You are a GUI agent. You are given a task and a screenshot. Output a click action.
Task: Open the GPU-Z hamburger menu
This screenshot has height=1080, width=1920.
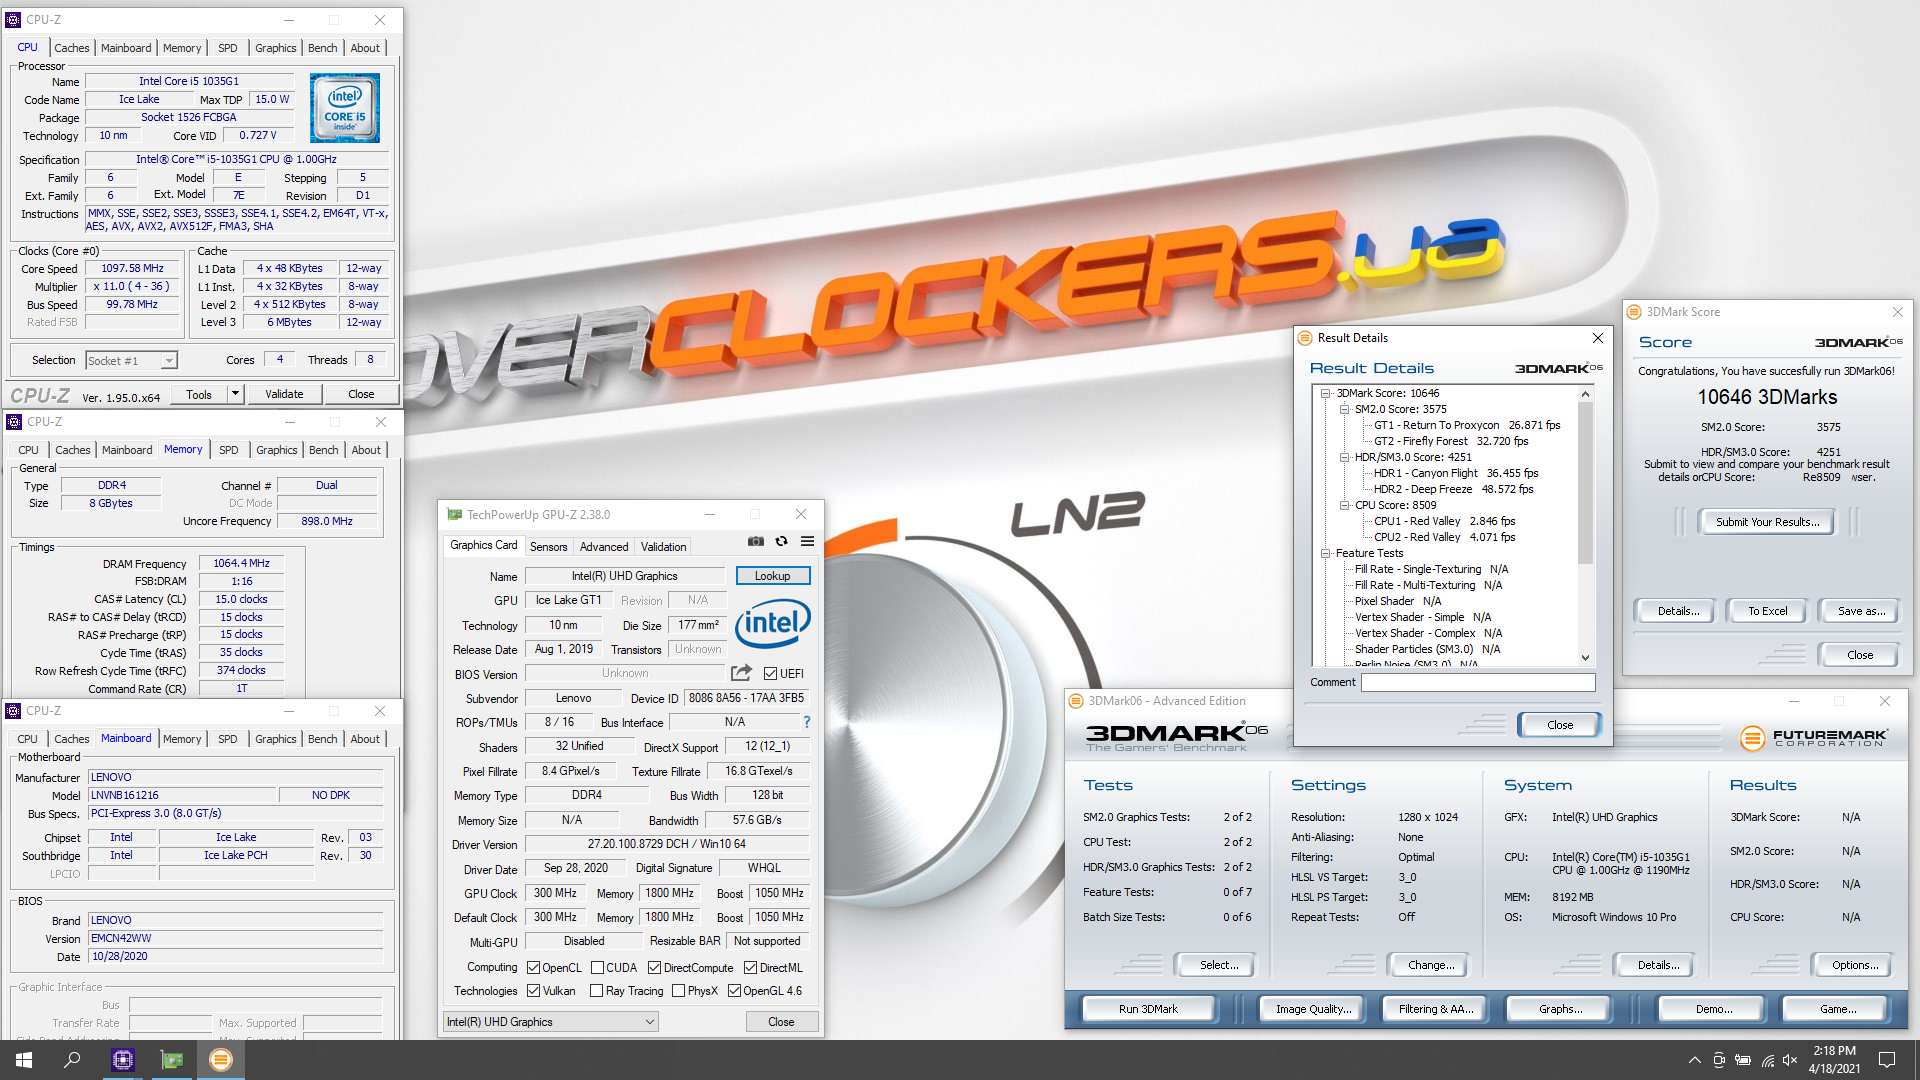coord(807,541)
